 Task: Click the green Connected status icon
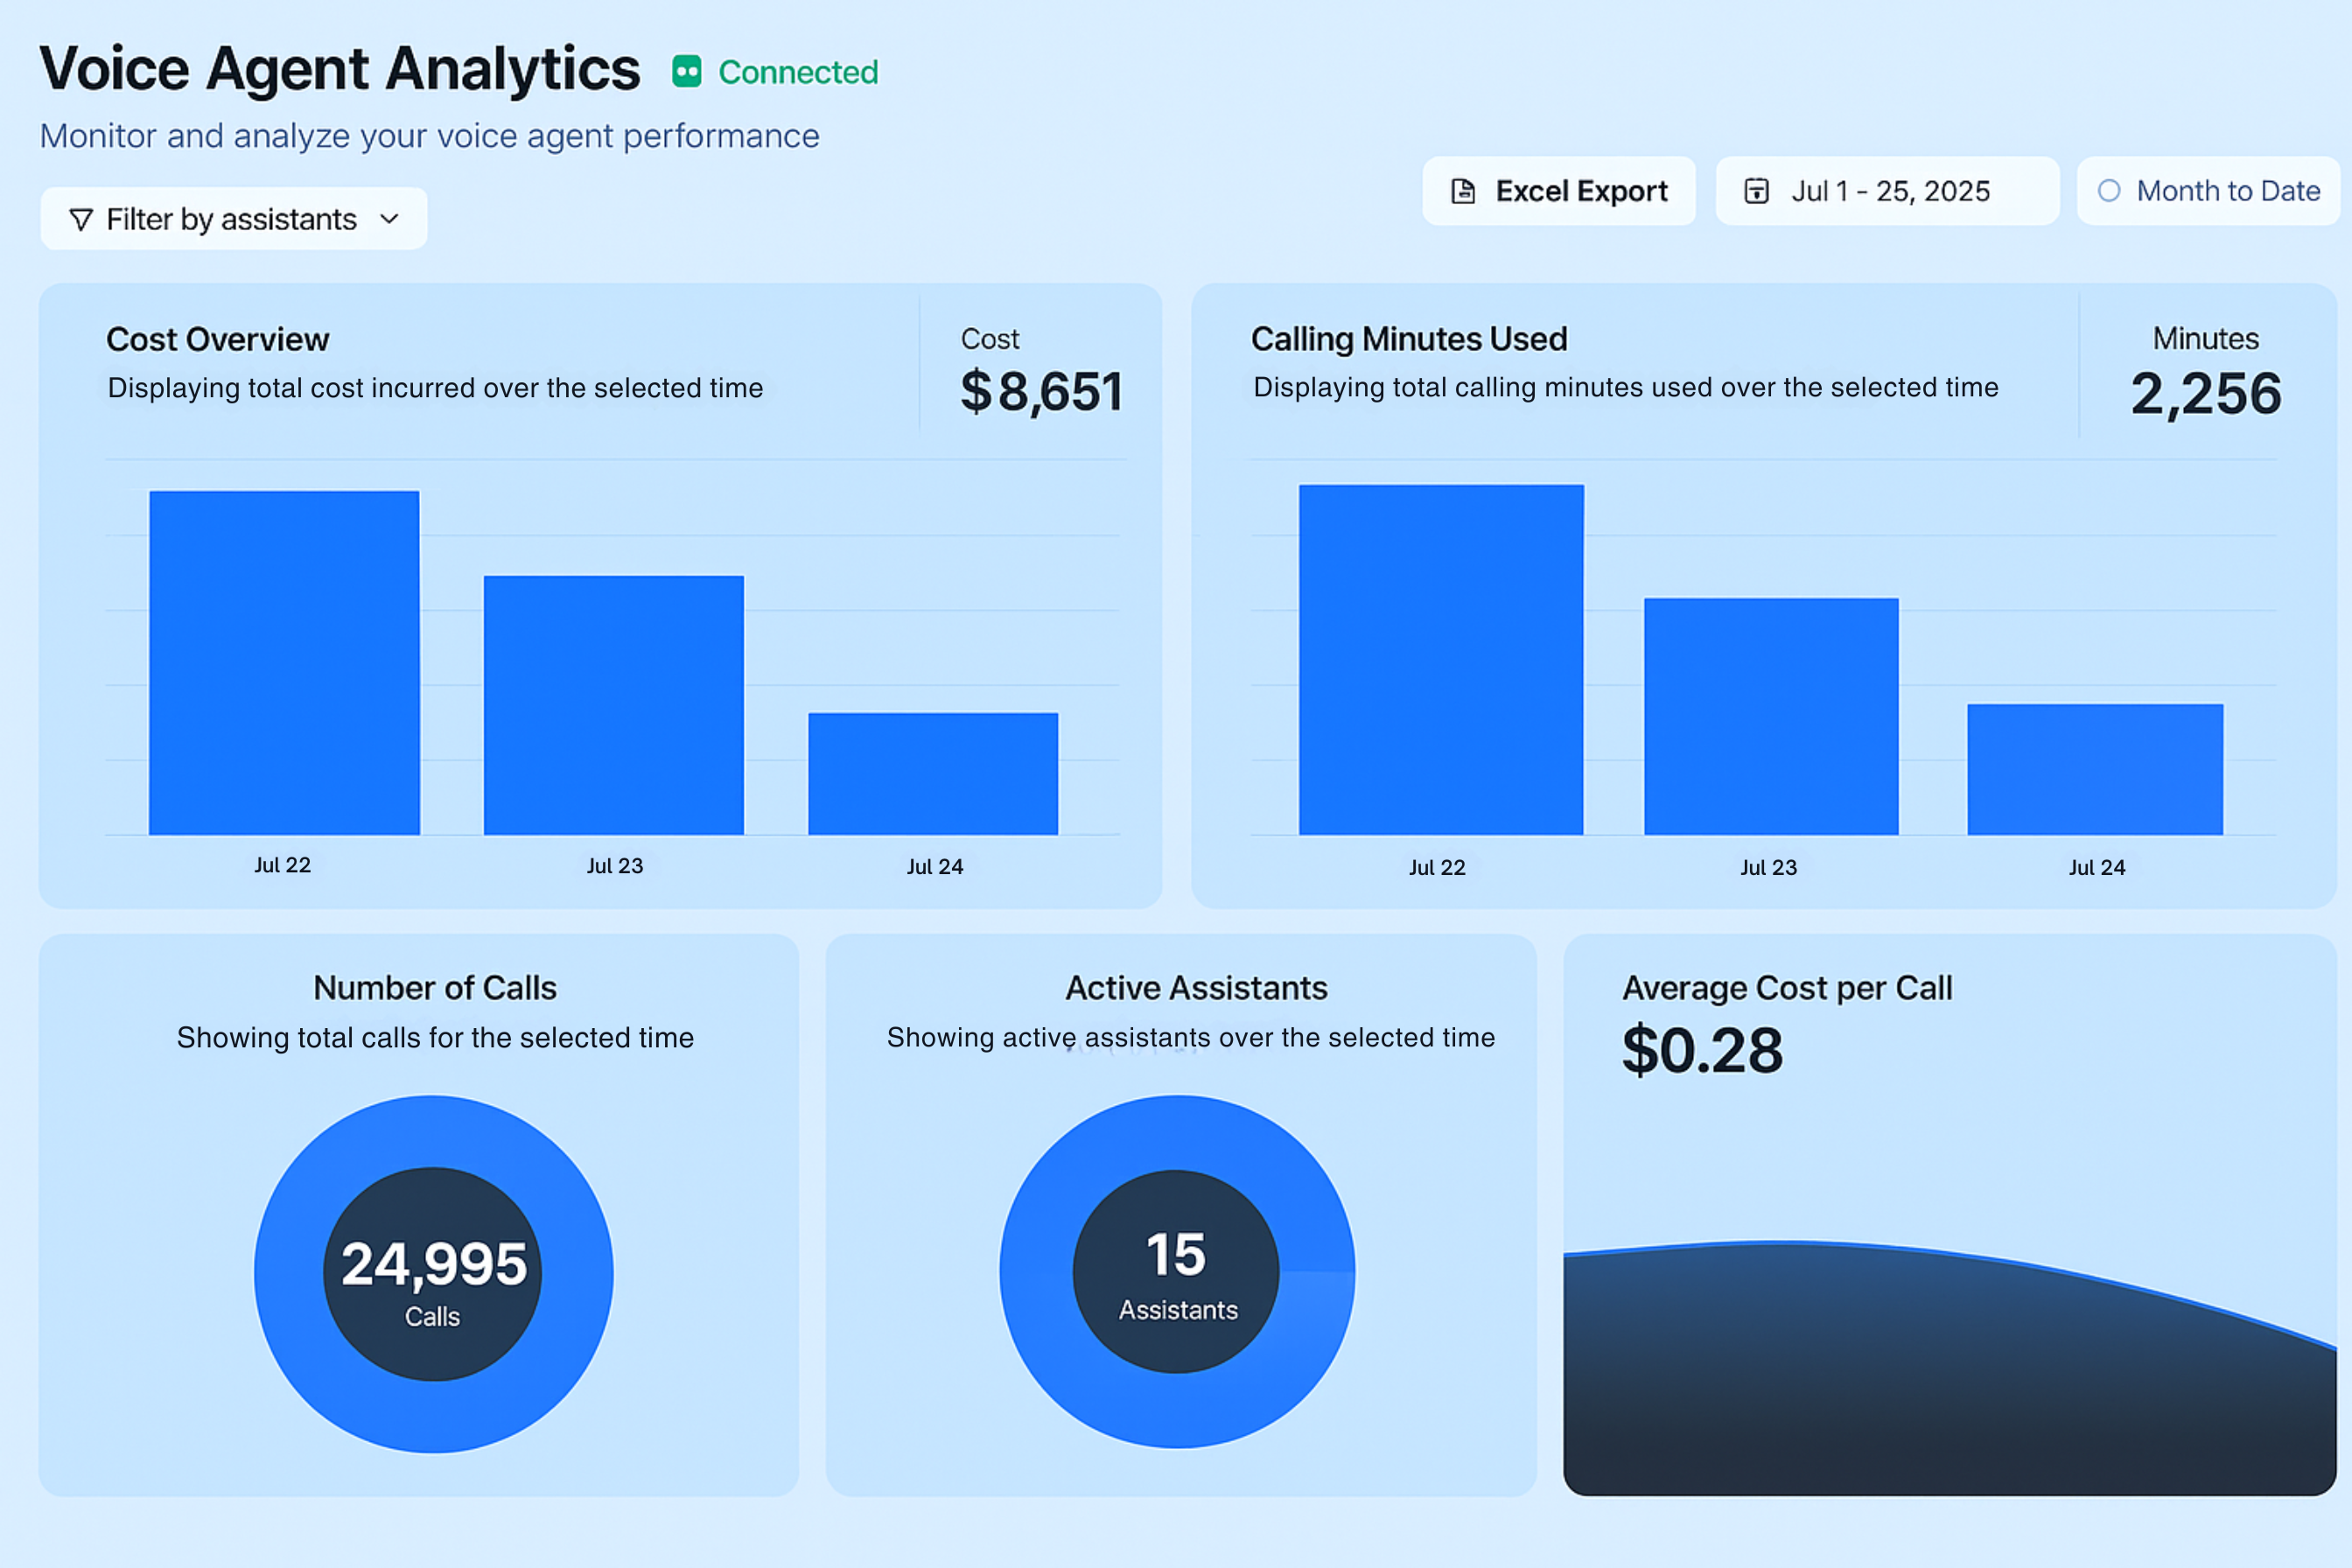click(x=686, y=72)
